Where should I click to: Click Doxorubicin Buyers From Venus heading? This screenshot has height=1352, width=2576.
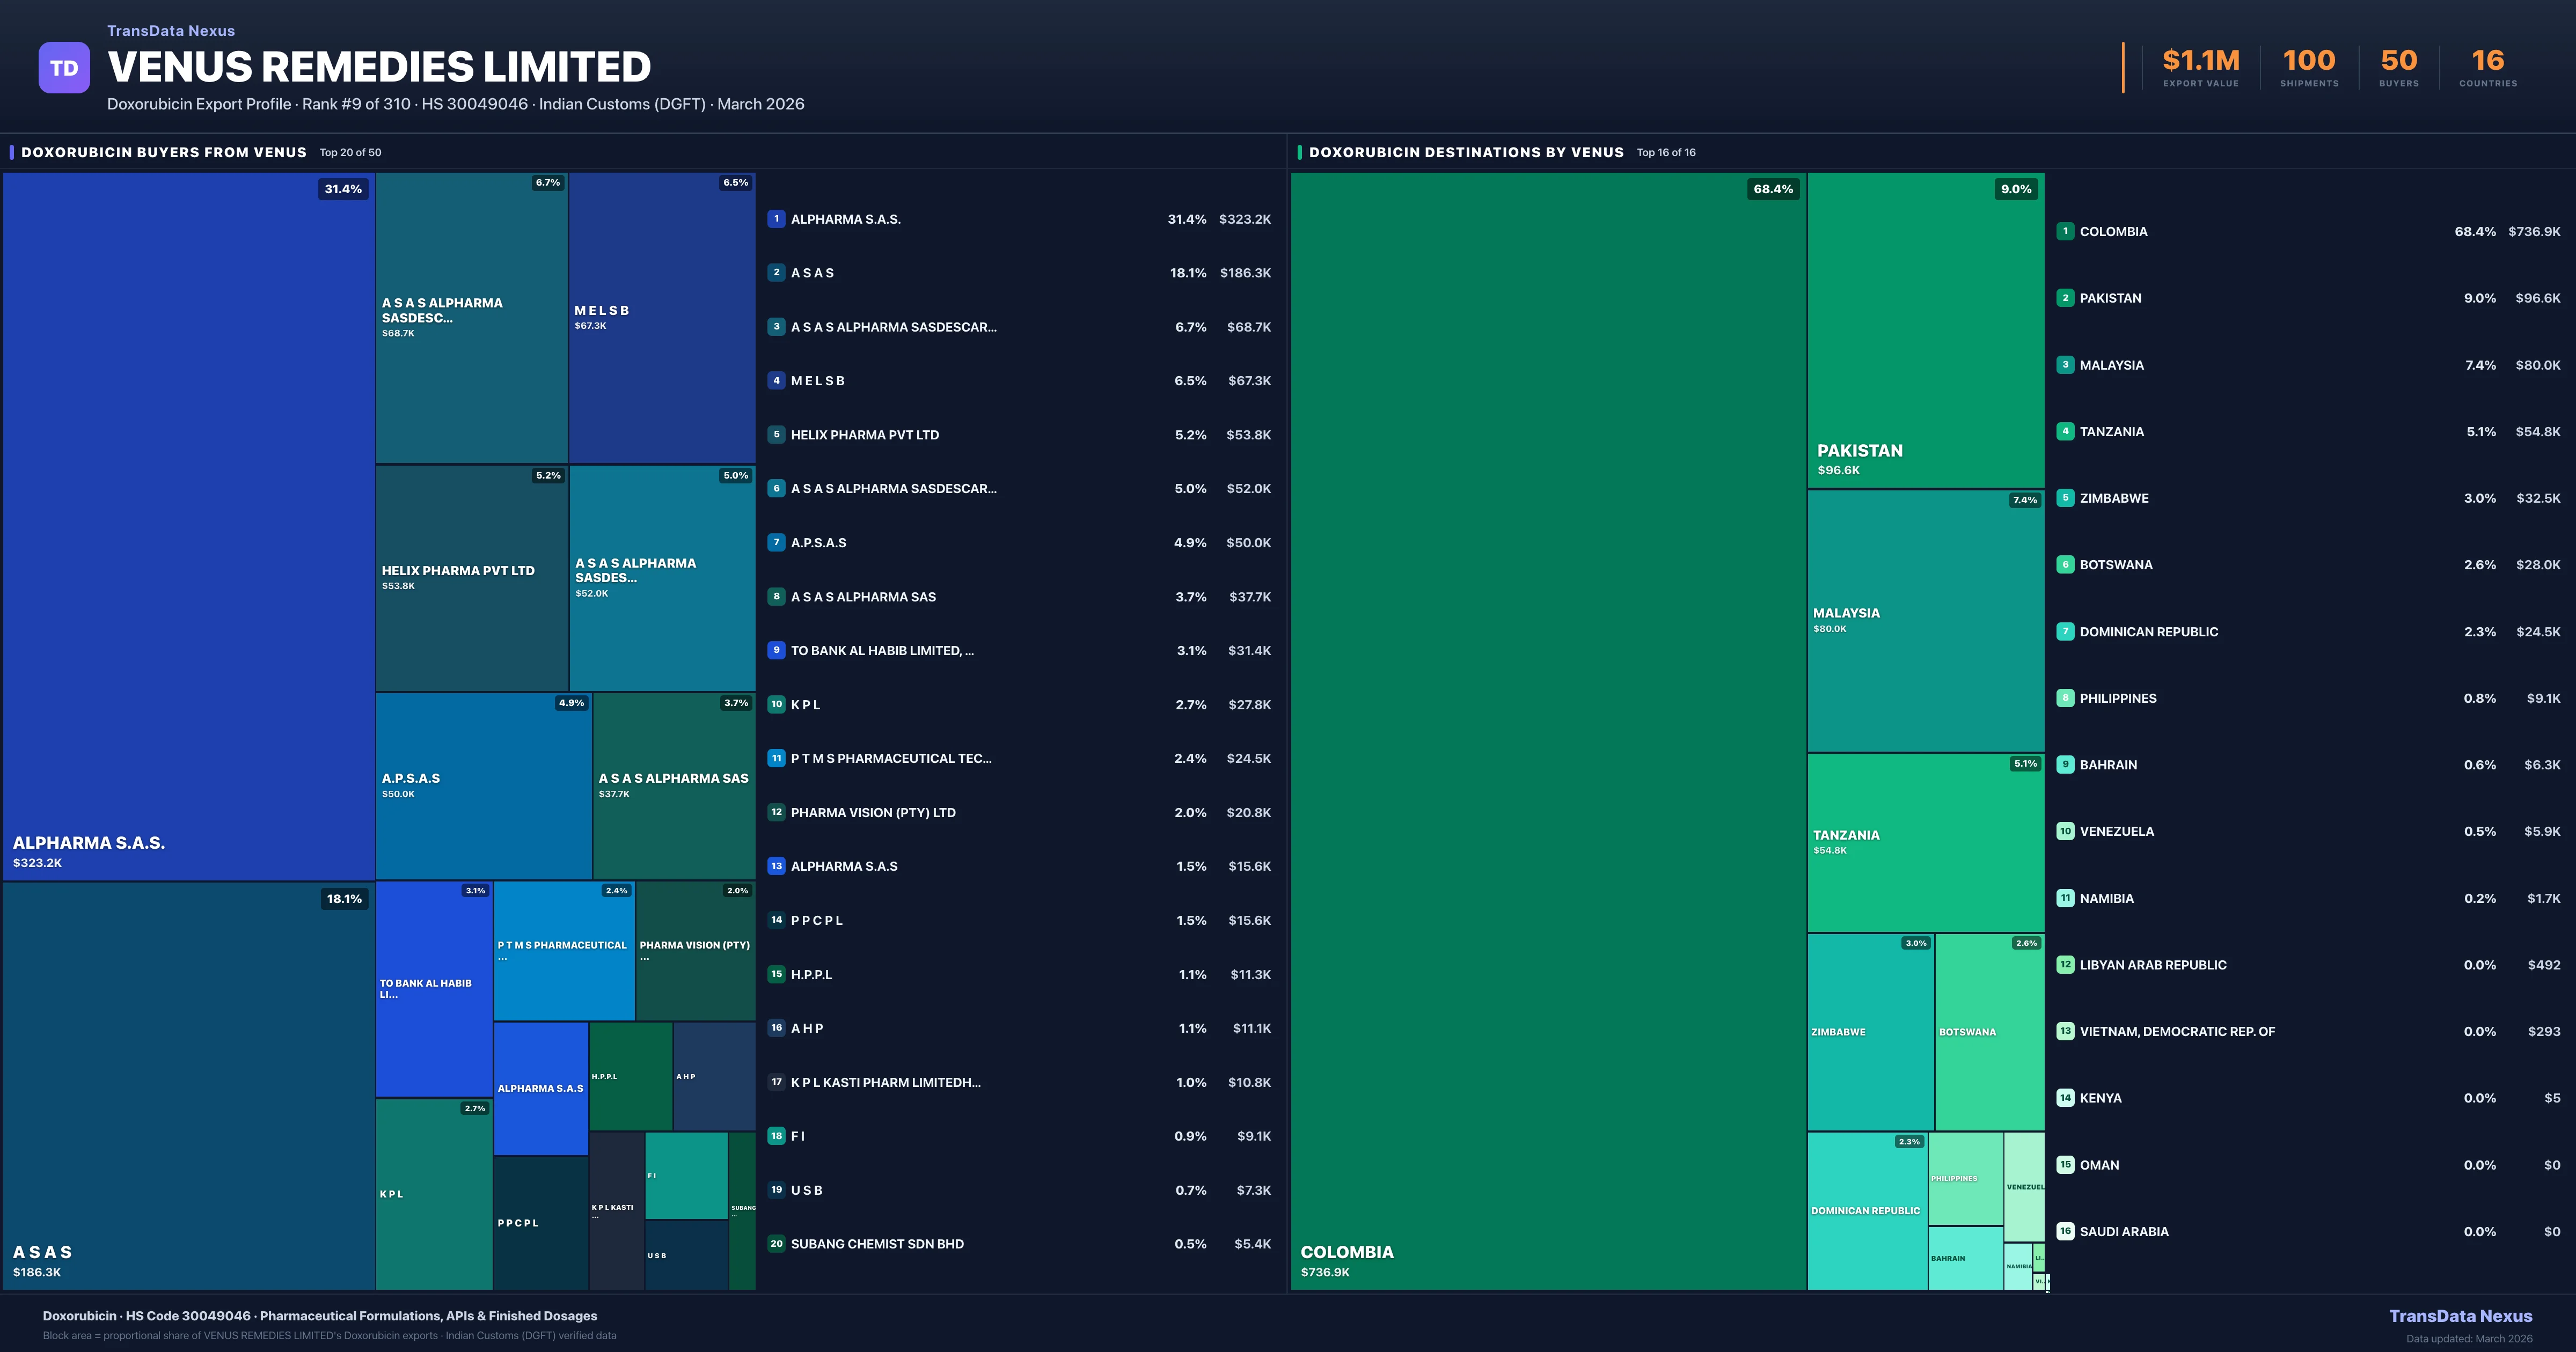click(x=164, y=152)
